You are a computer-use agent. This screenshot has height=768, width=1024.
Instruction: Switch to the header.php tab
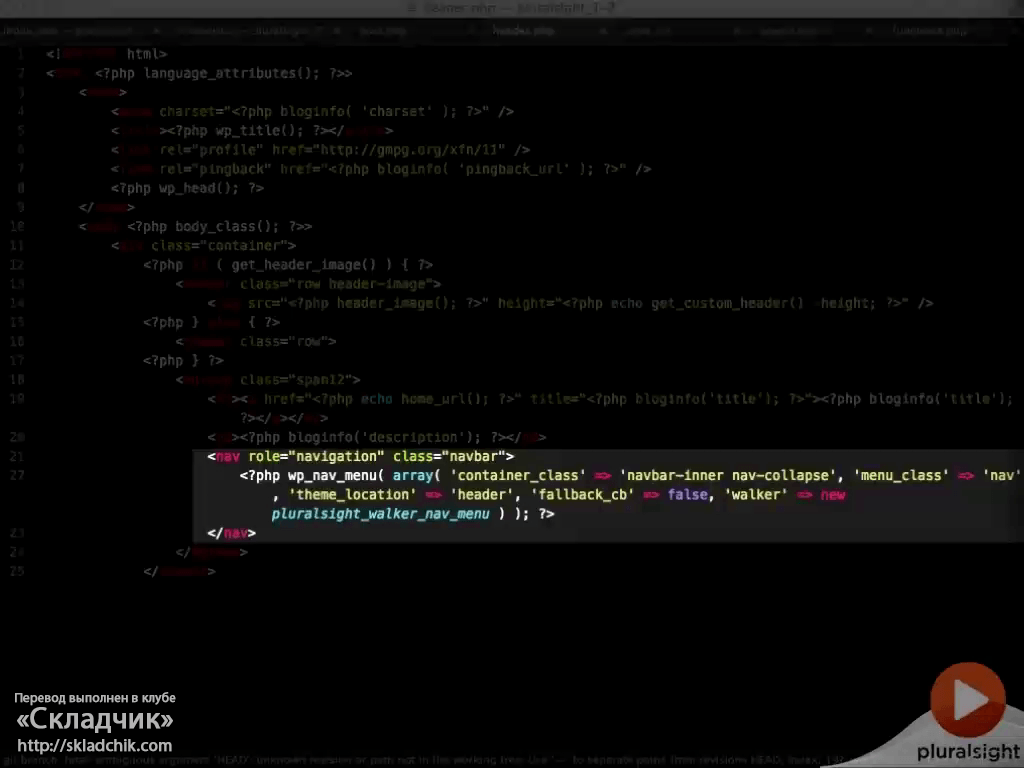pyautogui.click(x=523, y=30)
